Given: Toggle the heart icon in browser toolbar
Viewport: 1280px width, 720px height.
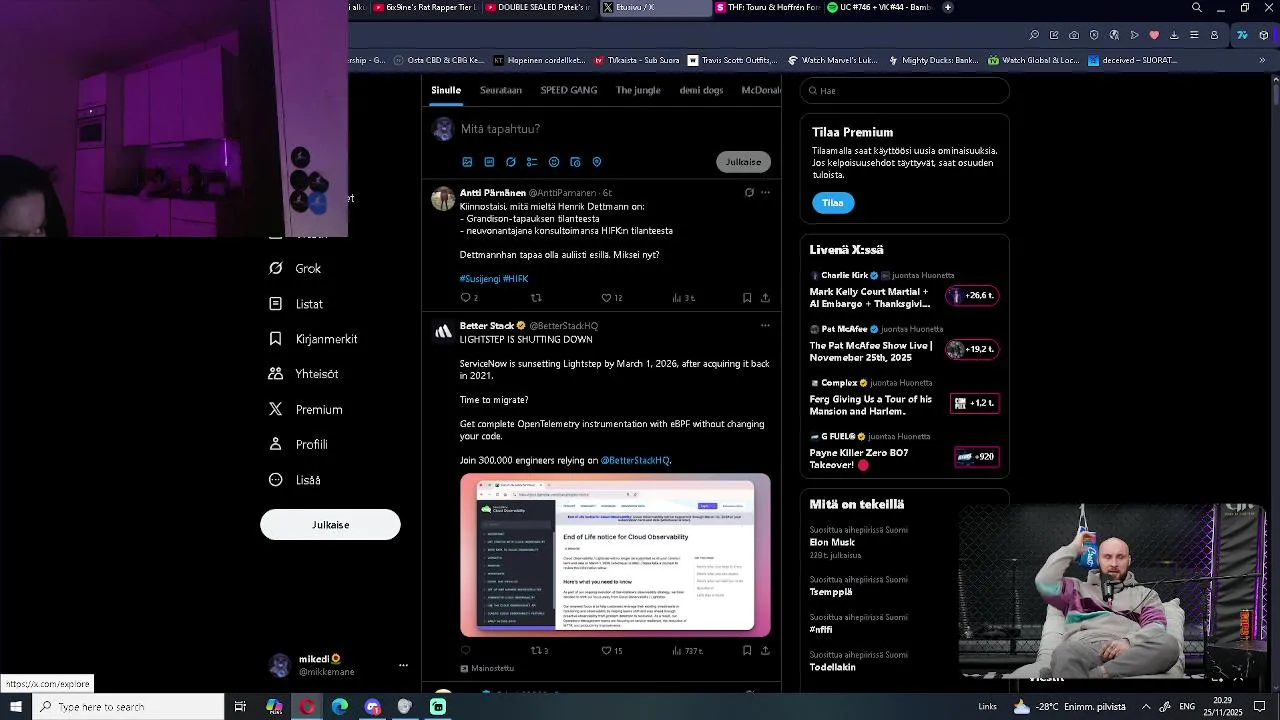Looking at the screenshot, I should [x=1154, y=35].
